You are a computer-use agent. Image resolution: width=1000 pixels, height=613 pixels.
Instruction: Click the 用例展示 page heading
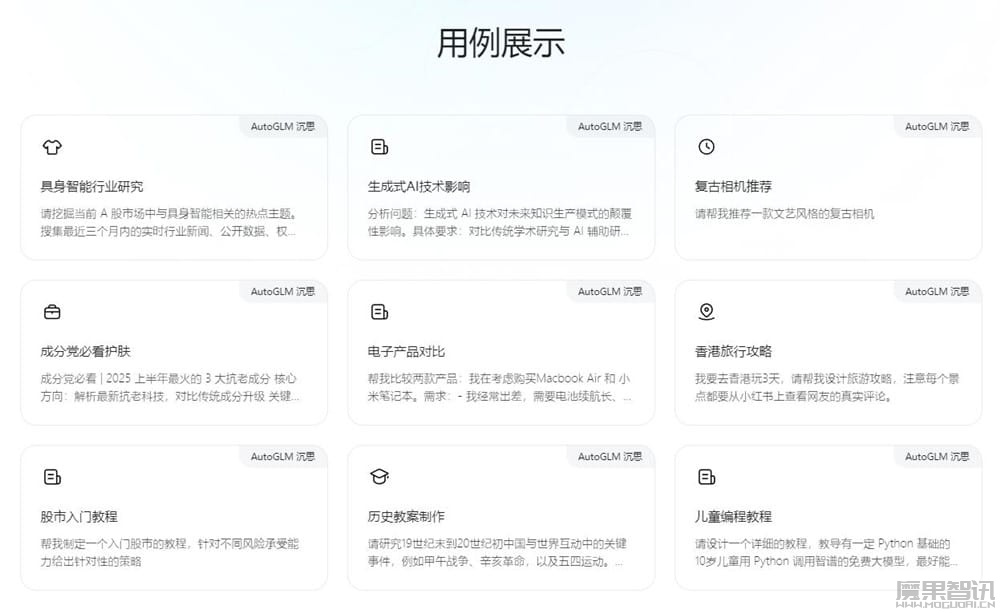501,43
